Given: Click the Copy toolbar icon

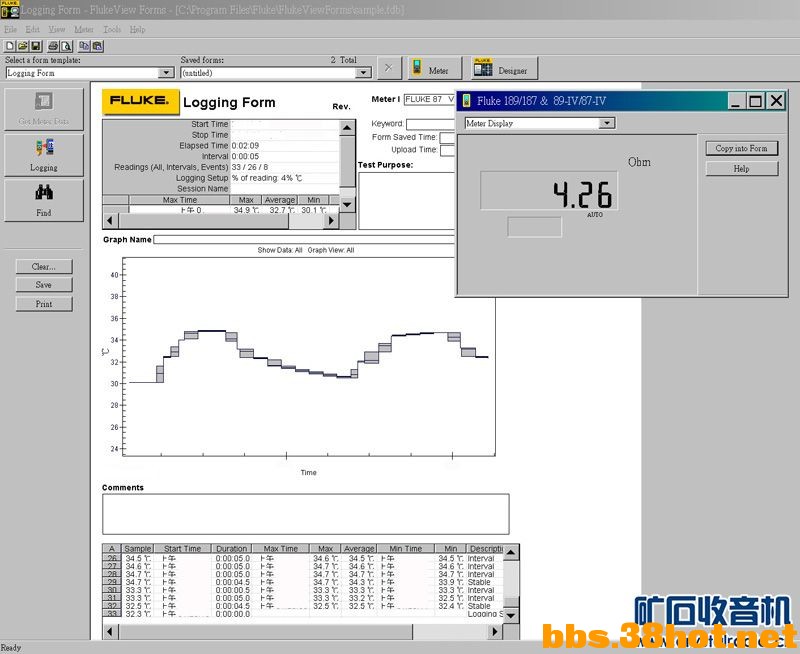Looking at the screenshot, I should point(84,46).
